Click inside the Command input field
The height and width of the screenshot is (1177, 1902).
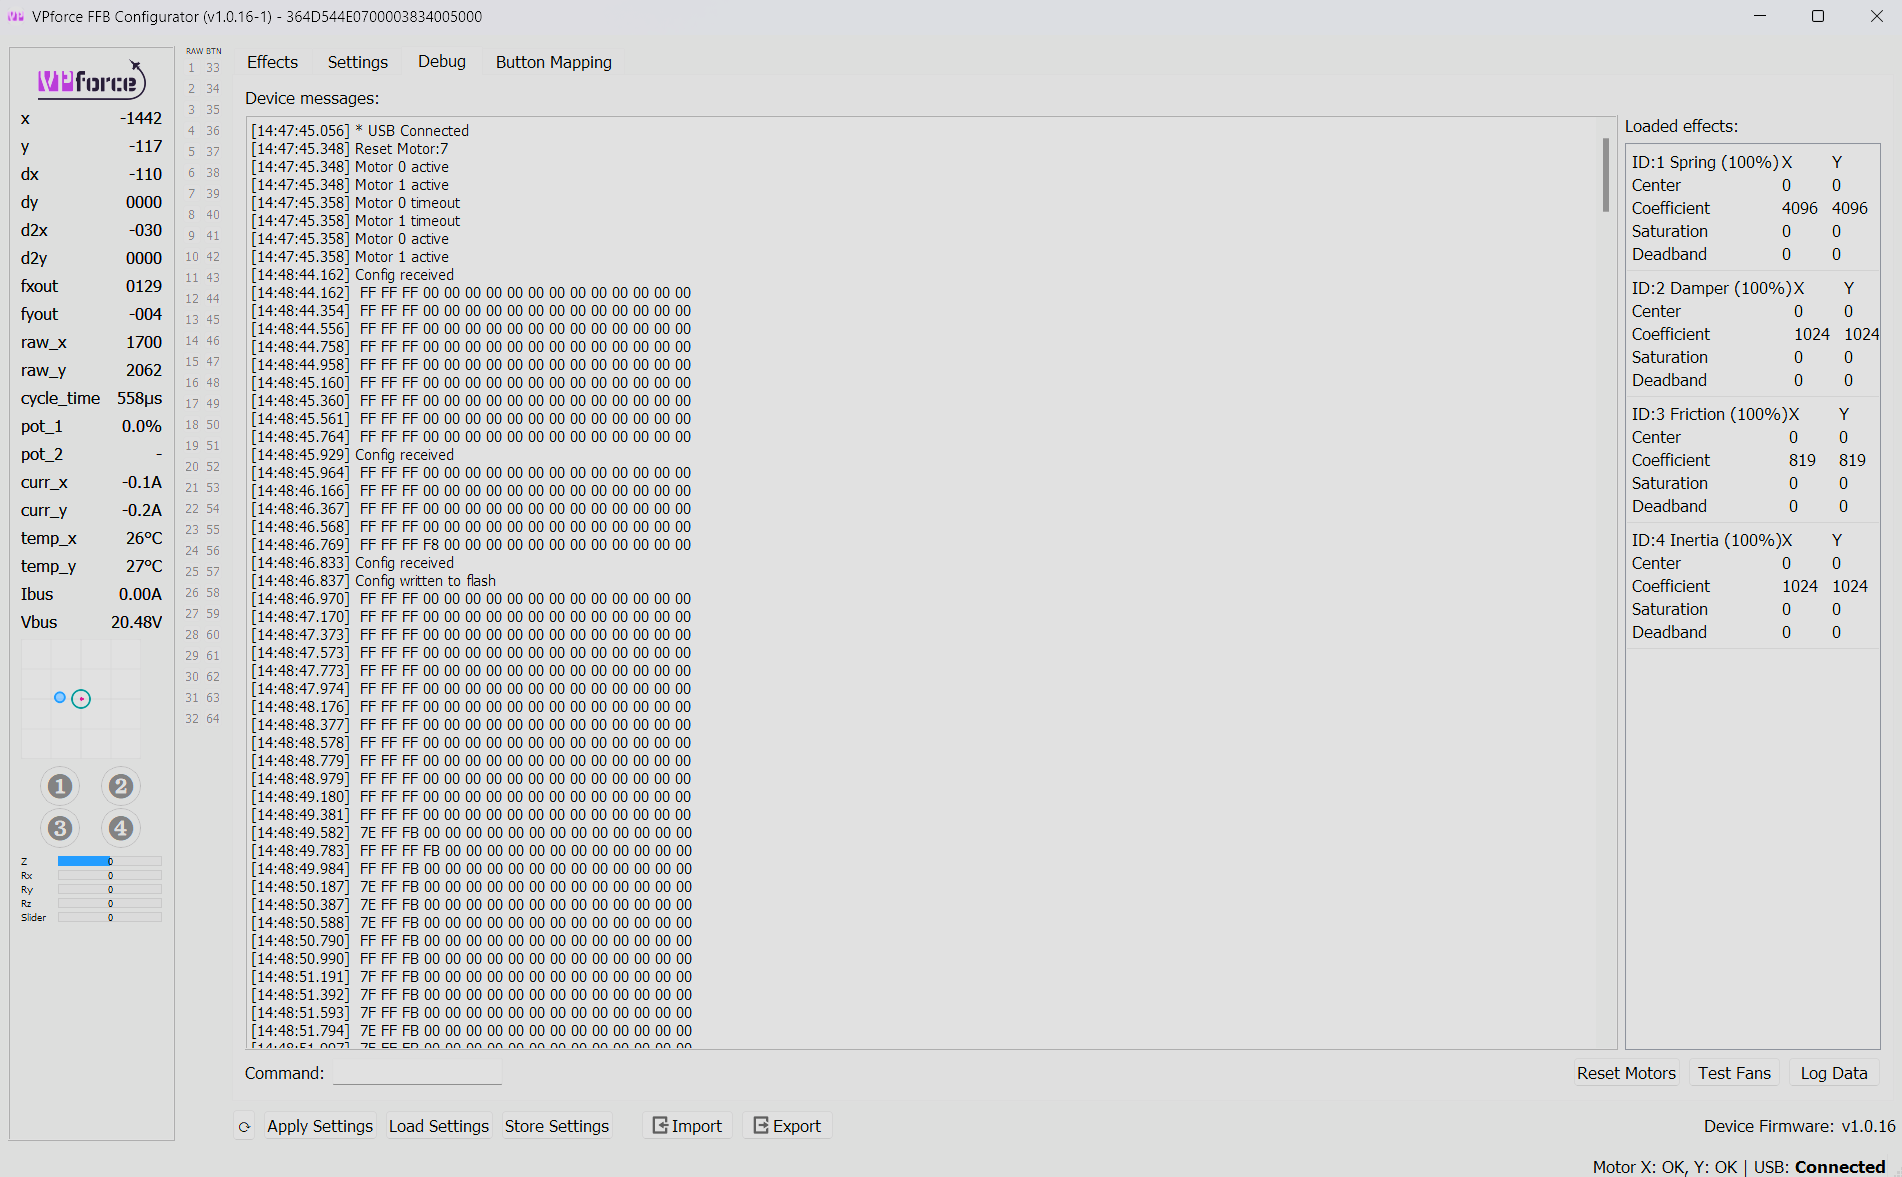click(x=417, y=1073)
